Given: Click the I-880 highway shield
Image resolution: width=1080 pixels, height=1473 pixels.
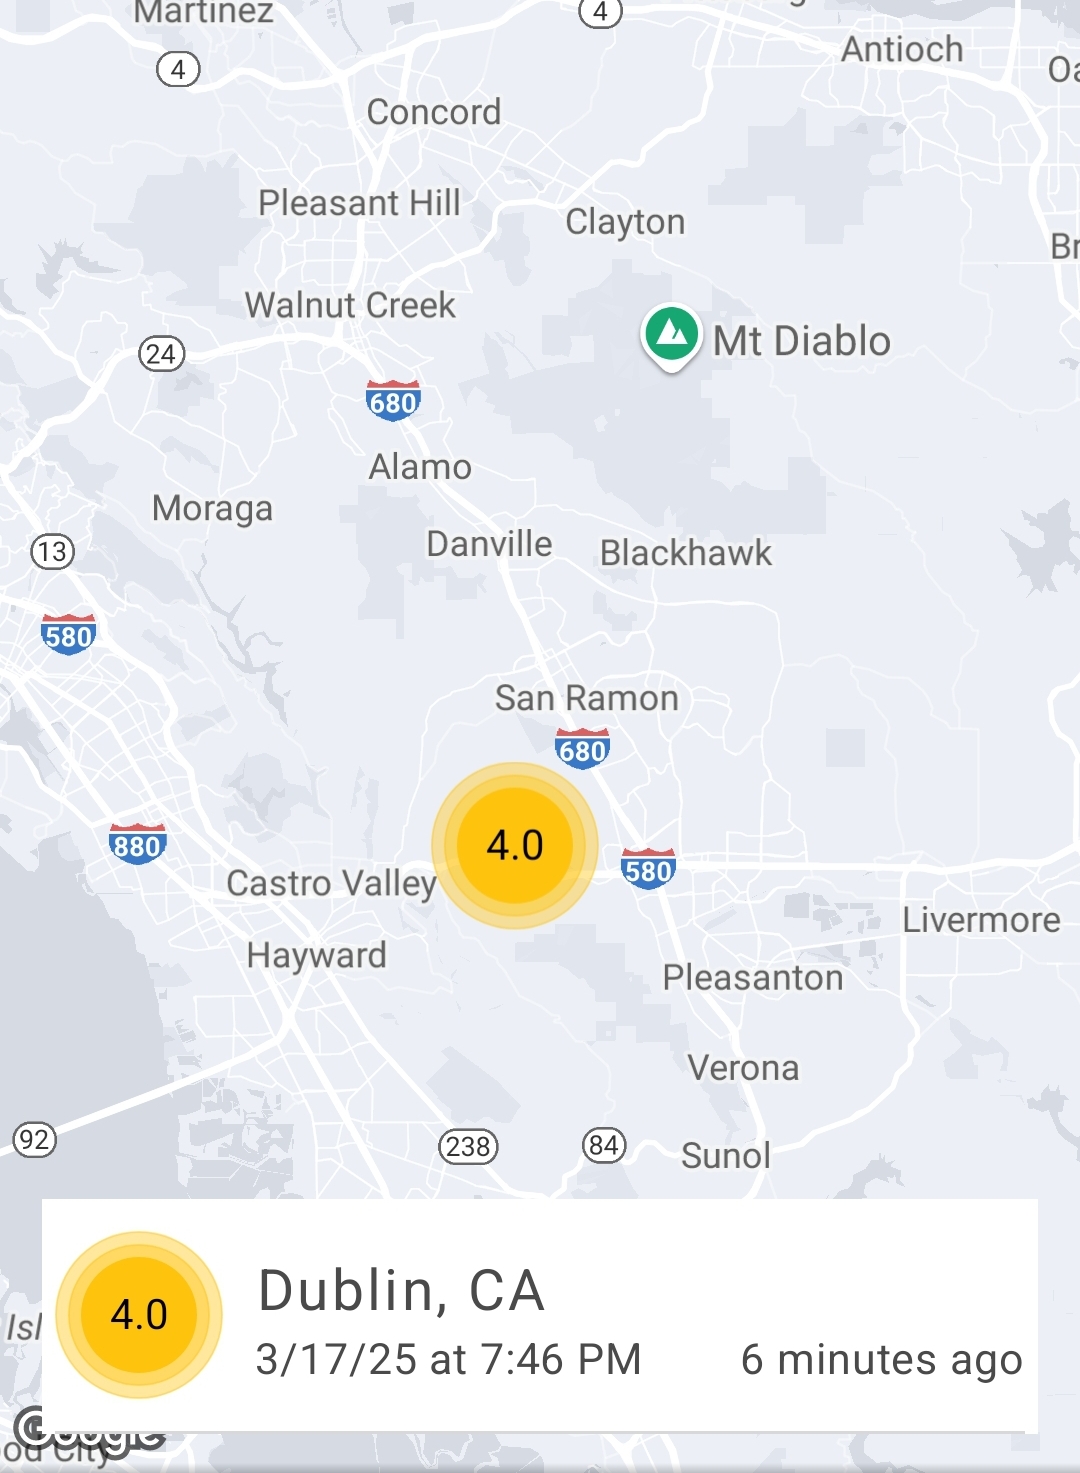Looking at the screenshot, I should point(138,845).
